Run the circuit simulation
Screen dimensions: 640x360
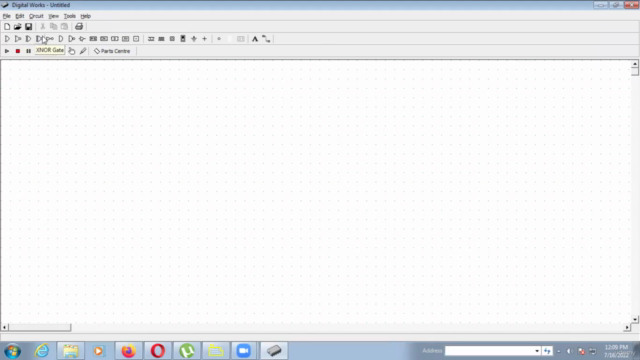(7, 51)
